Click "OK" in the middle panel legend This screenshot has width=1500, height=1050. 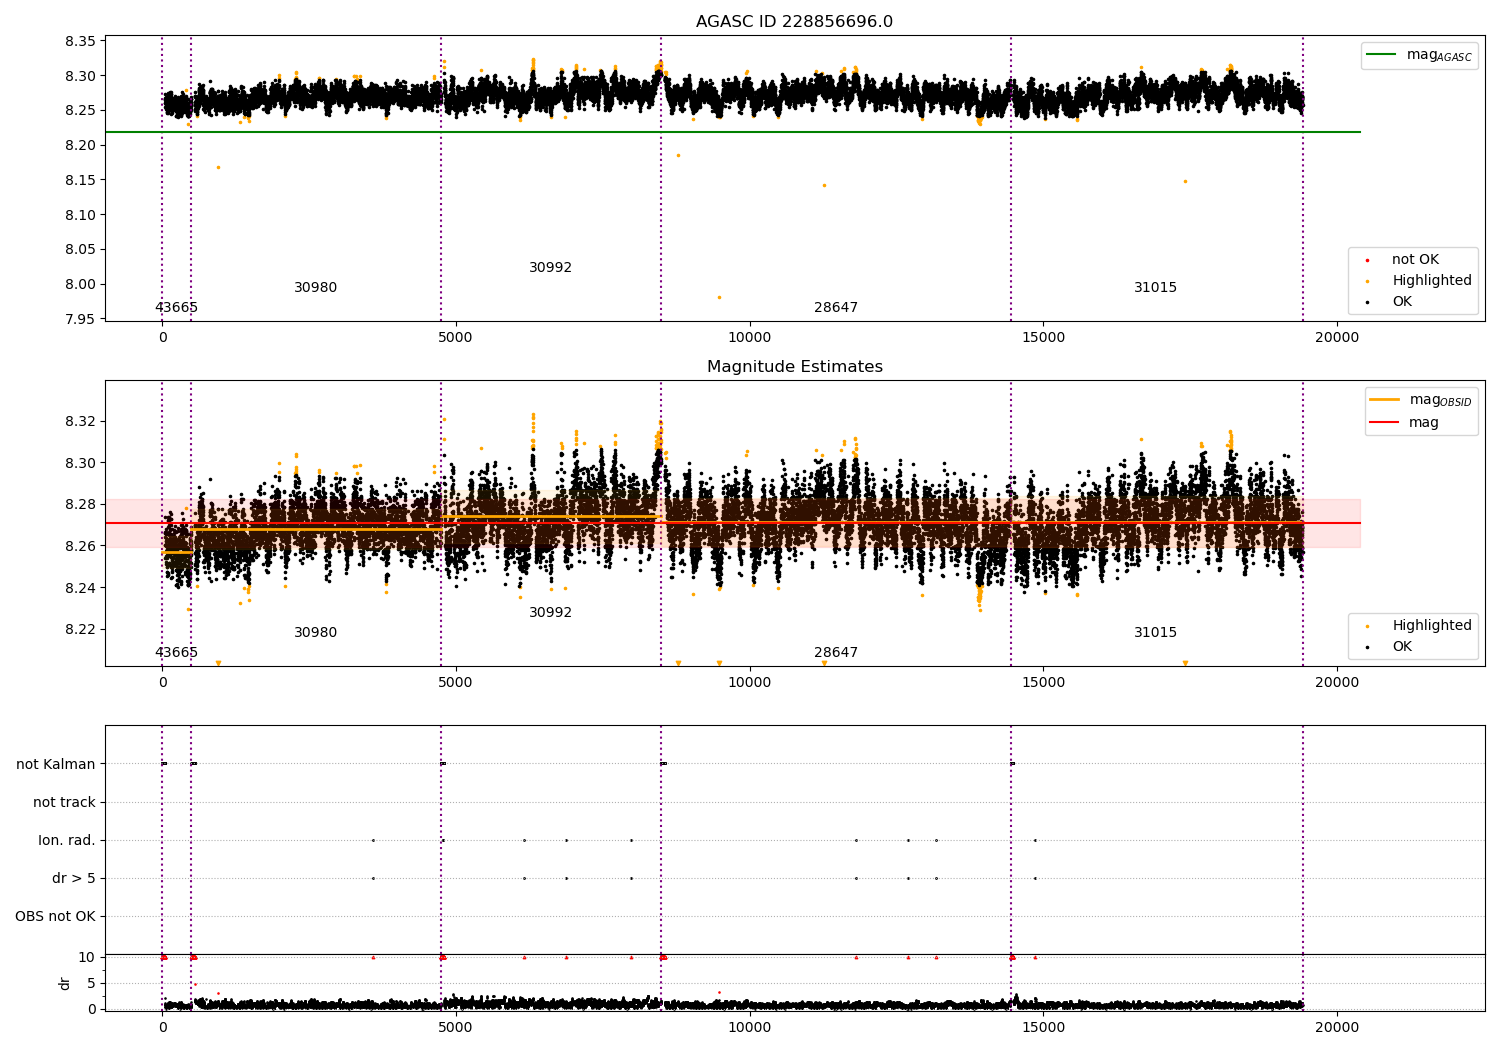1390,647
